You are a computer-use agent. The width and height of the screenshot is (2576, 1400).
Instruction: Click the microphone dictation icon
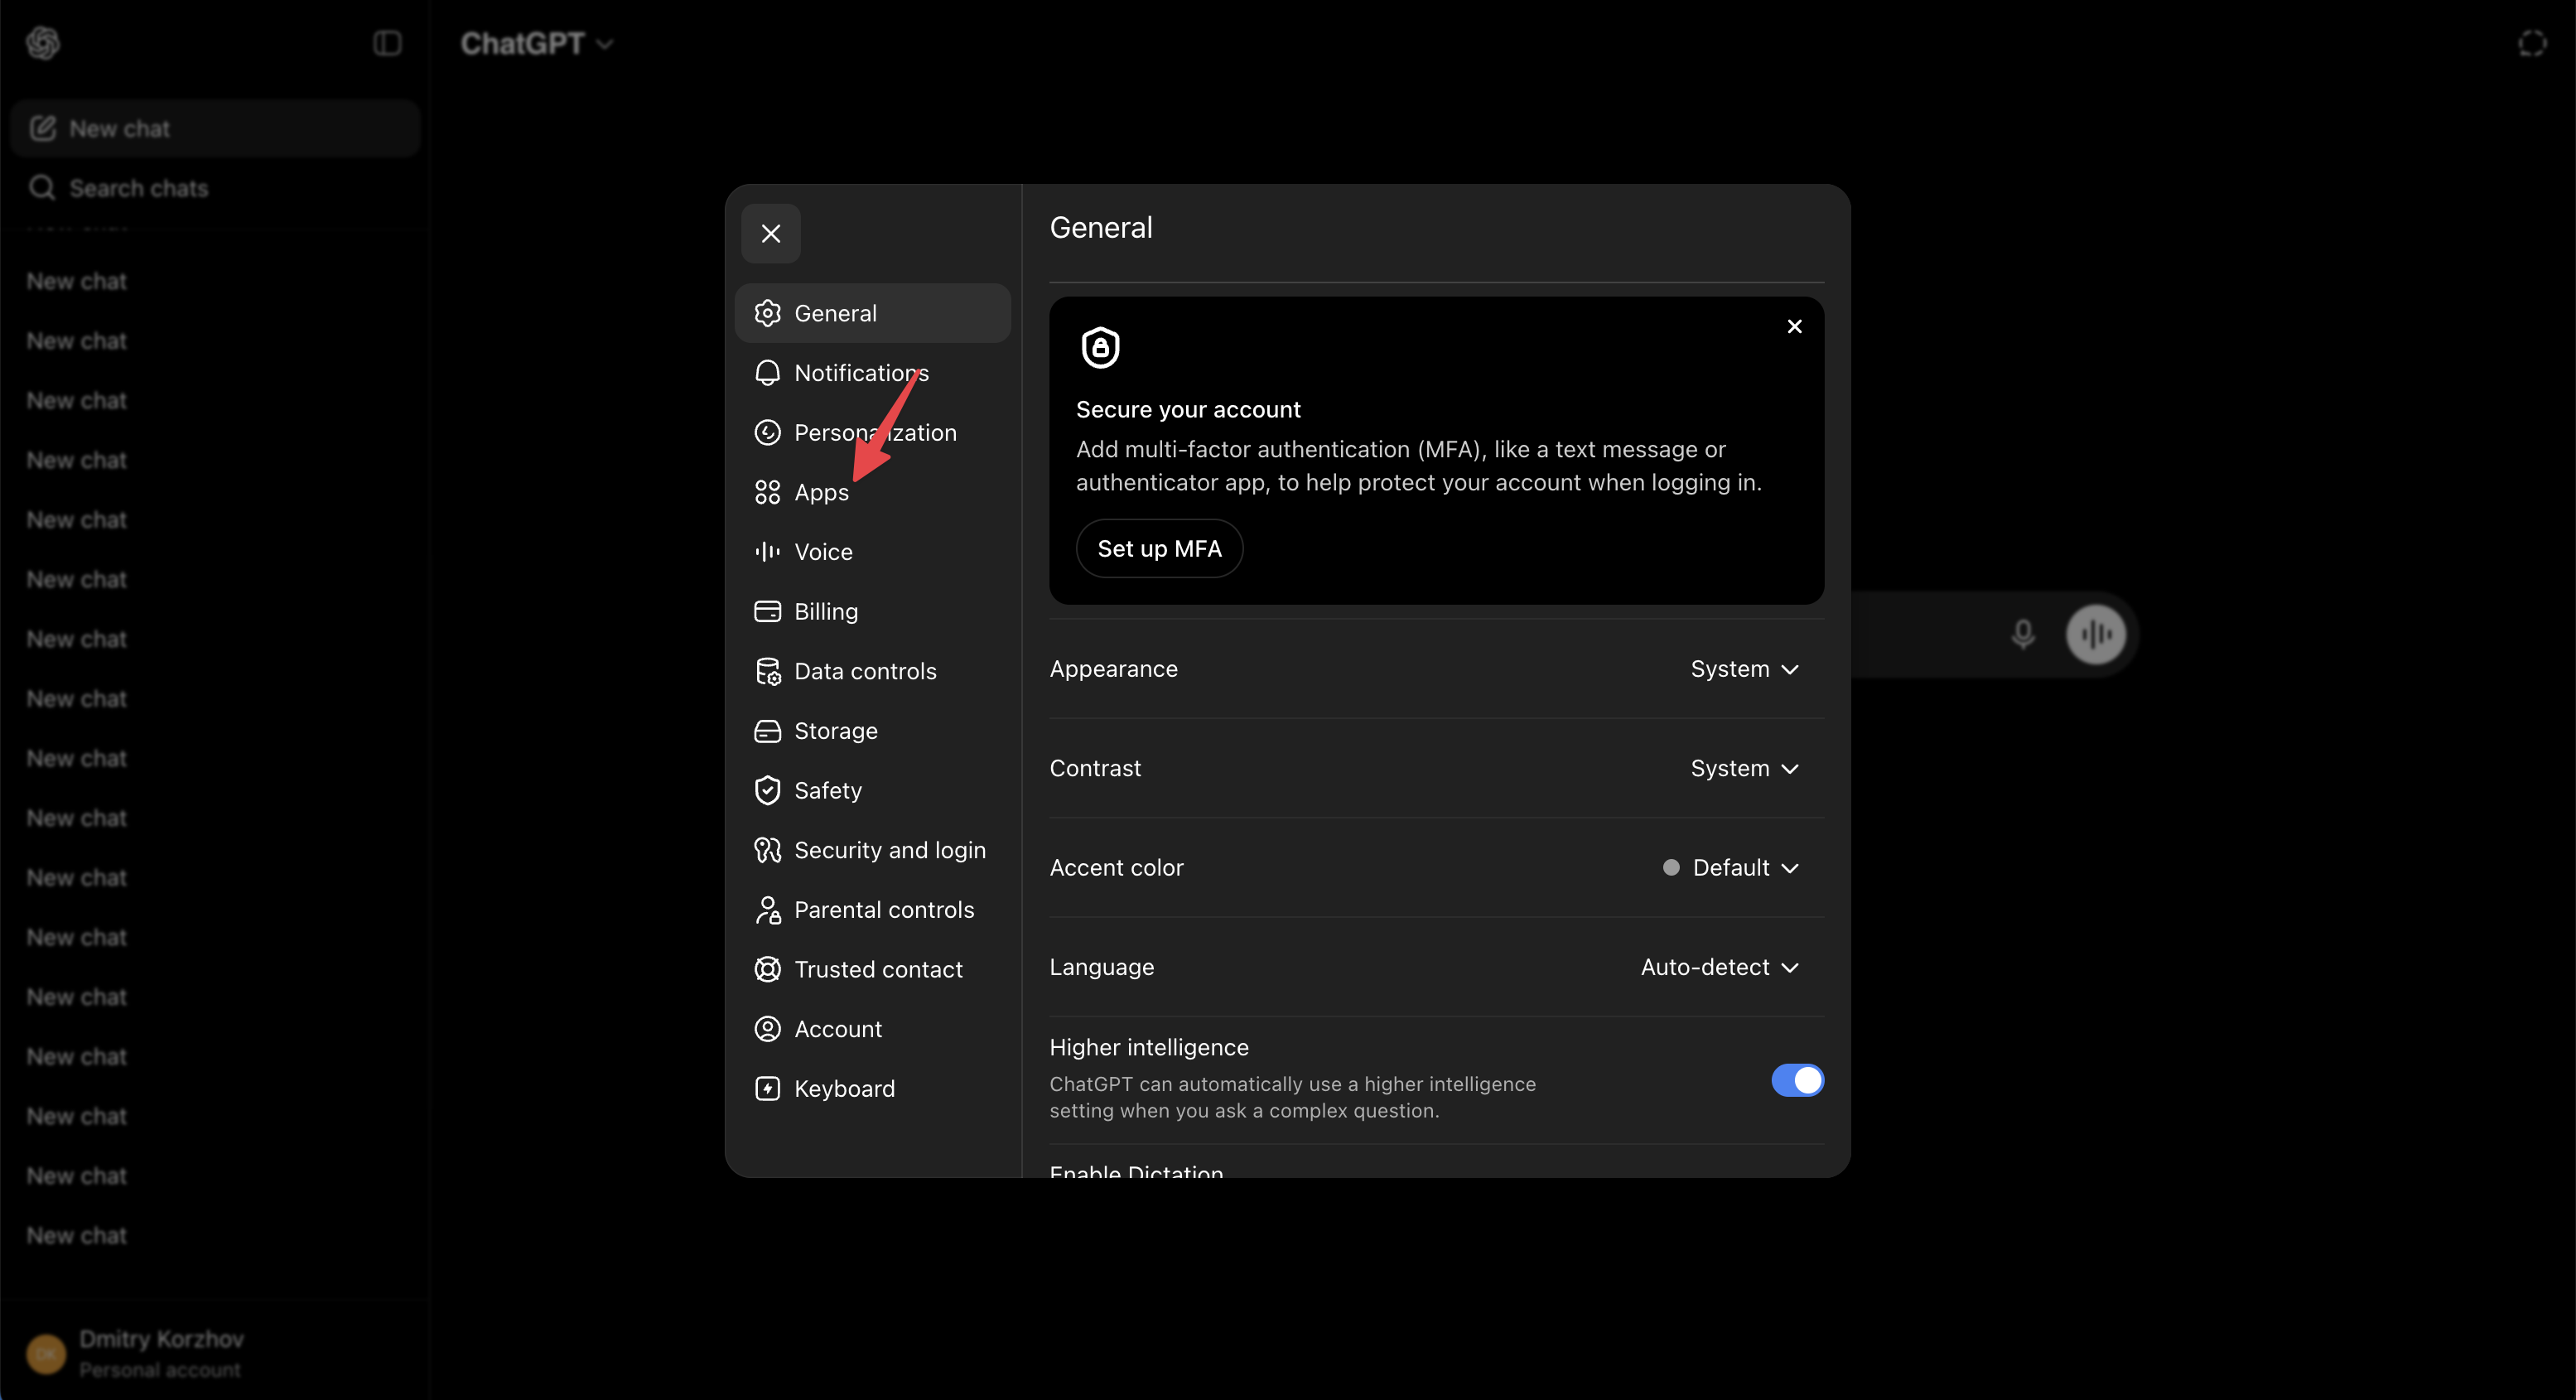coord(2022,634)
